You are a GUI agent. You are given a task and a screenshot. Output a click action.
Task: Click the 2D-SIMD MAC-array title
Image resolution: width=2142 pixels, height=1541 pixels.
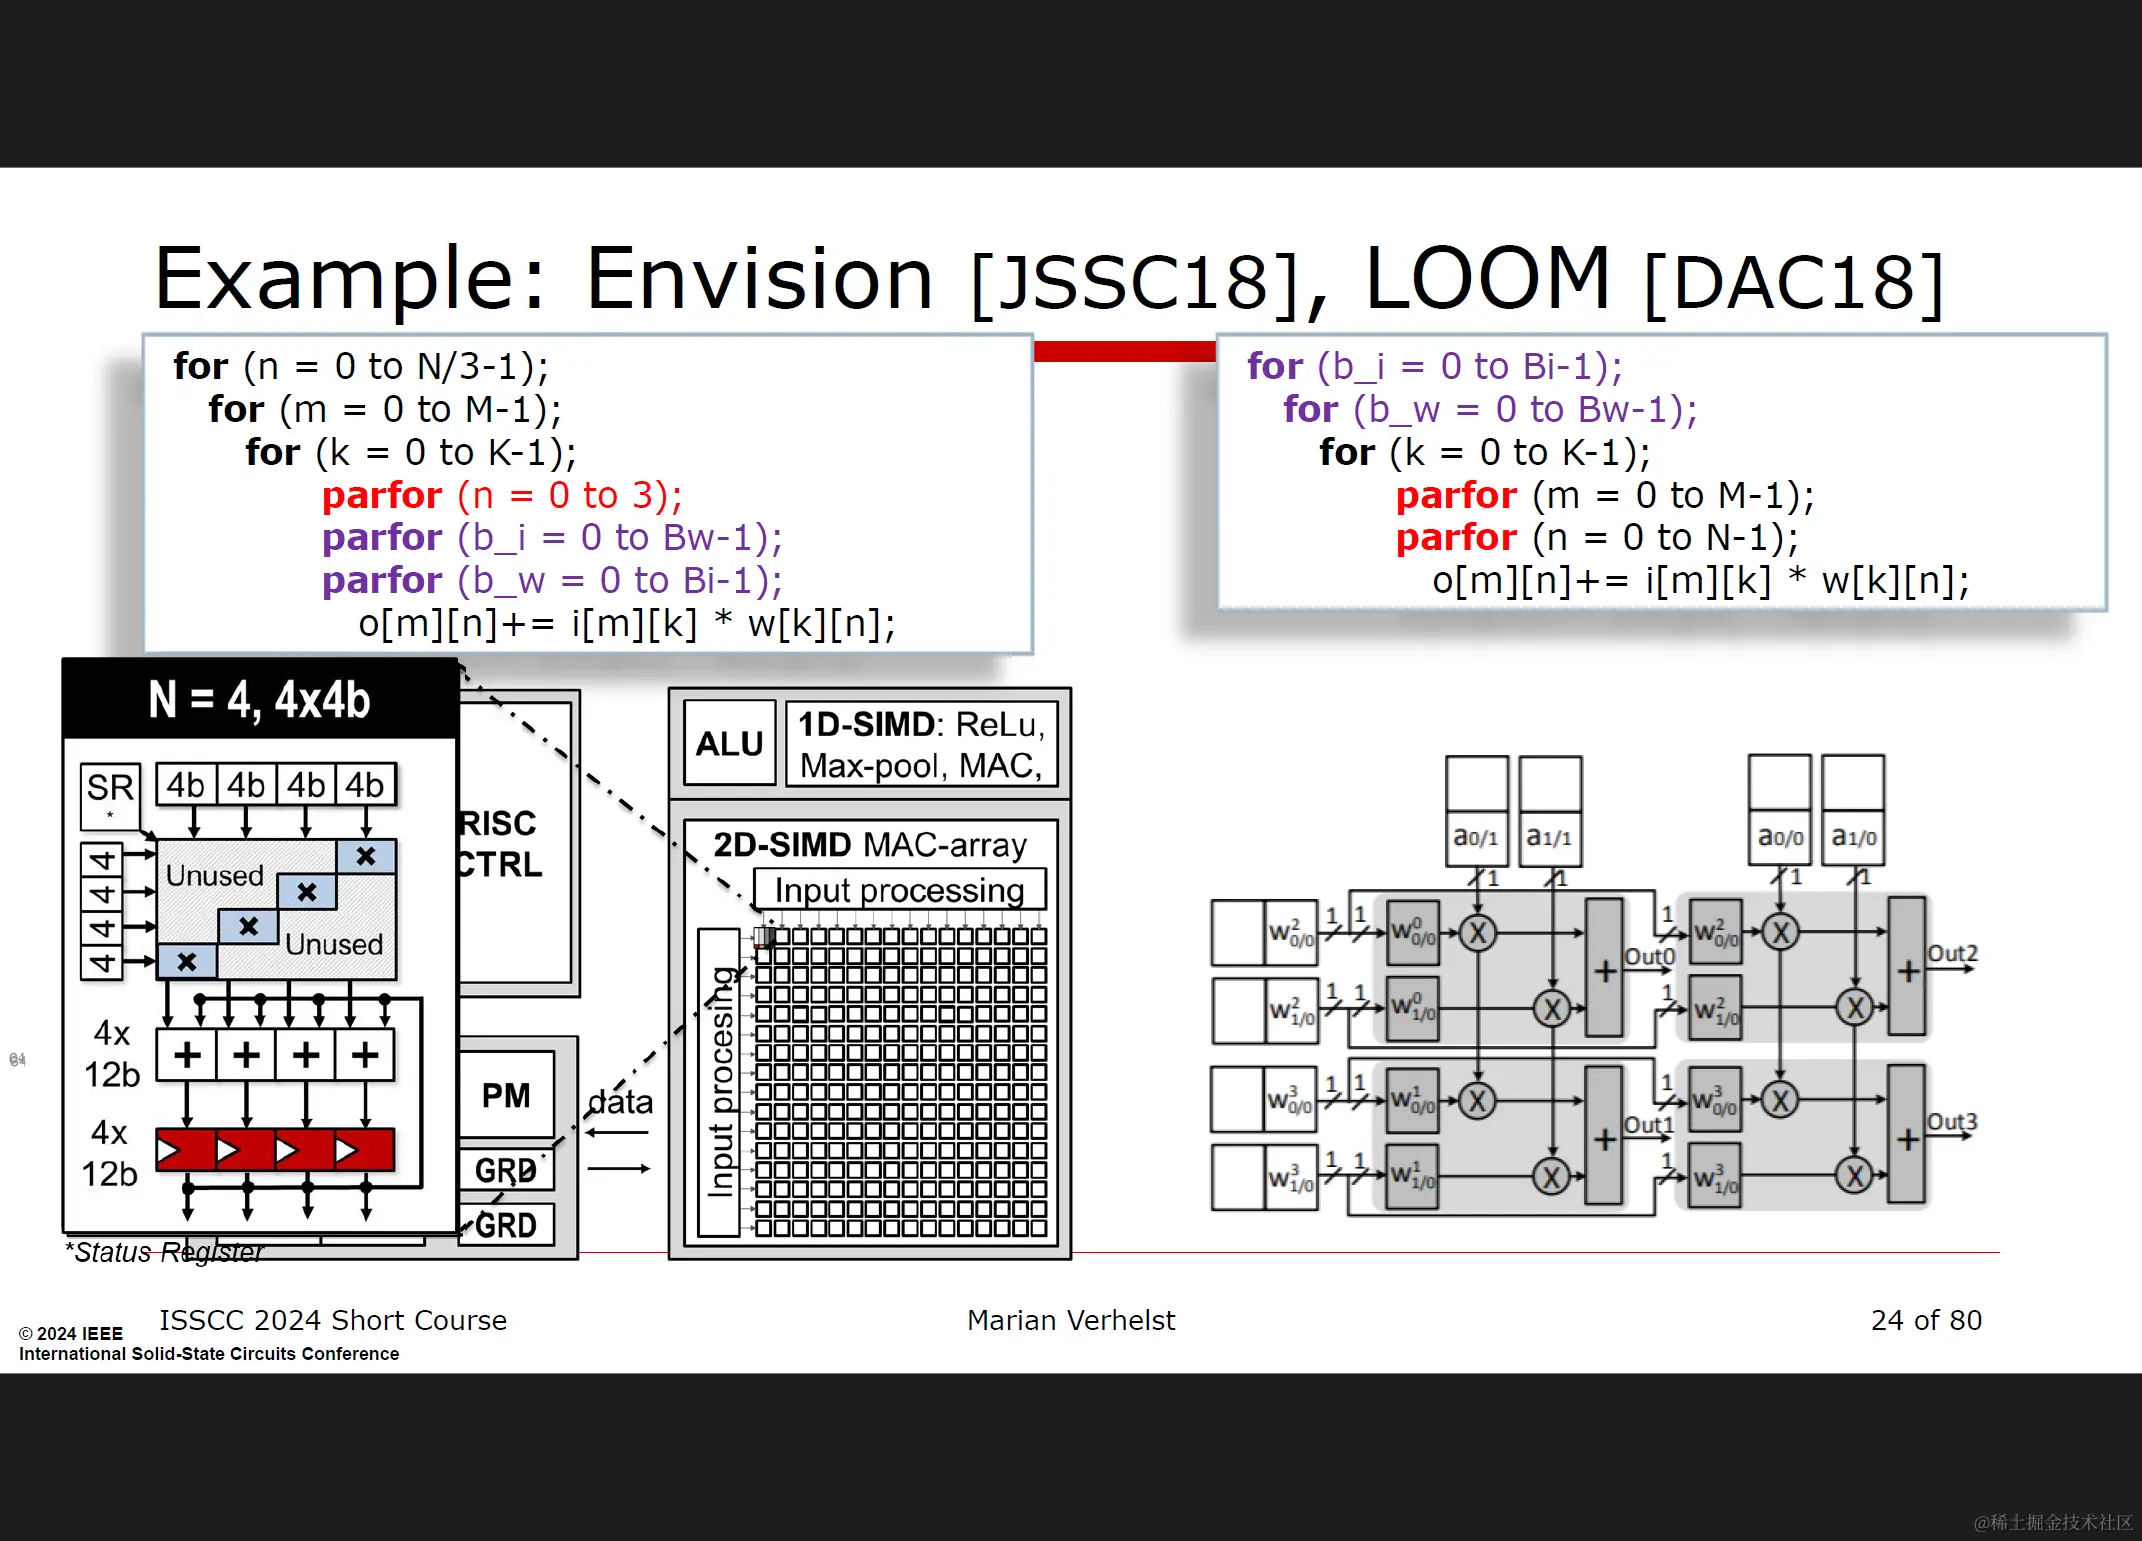click(869, 845)
